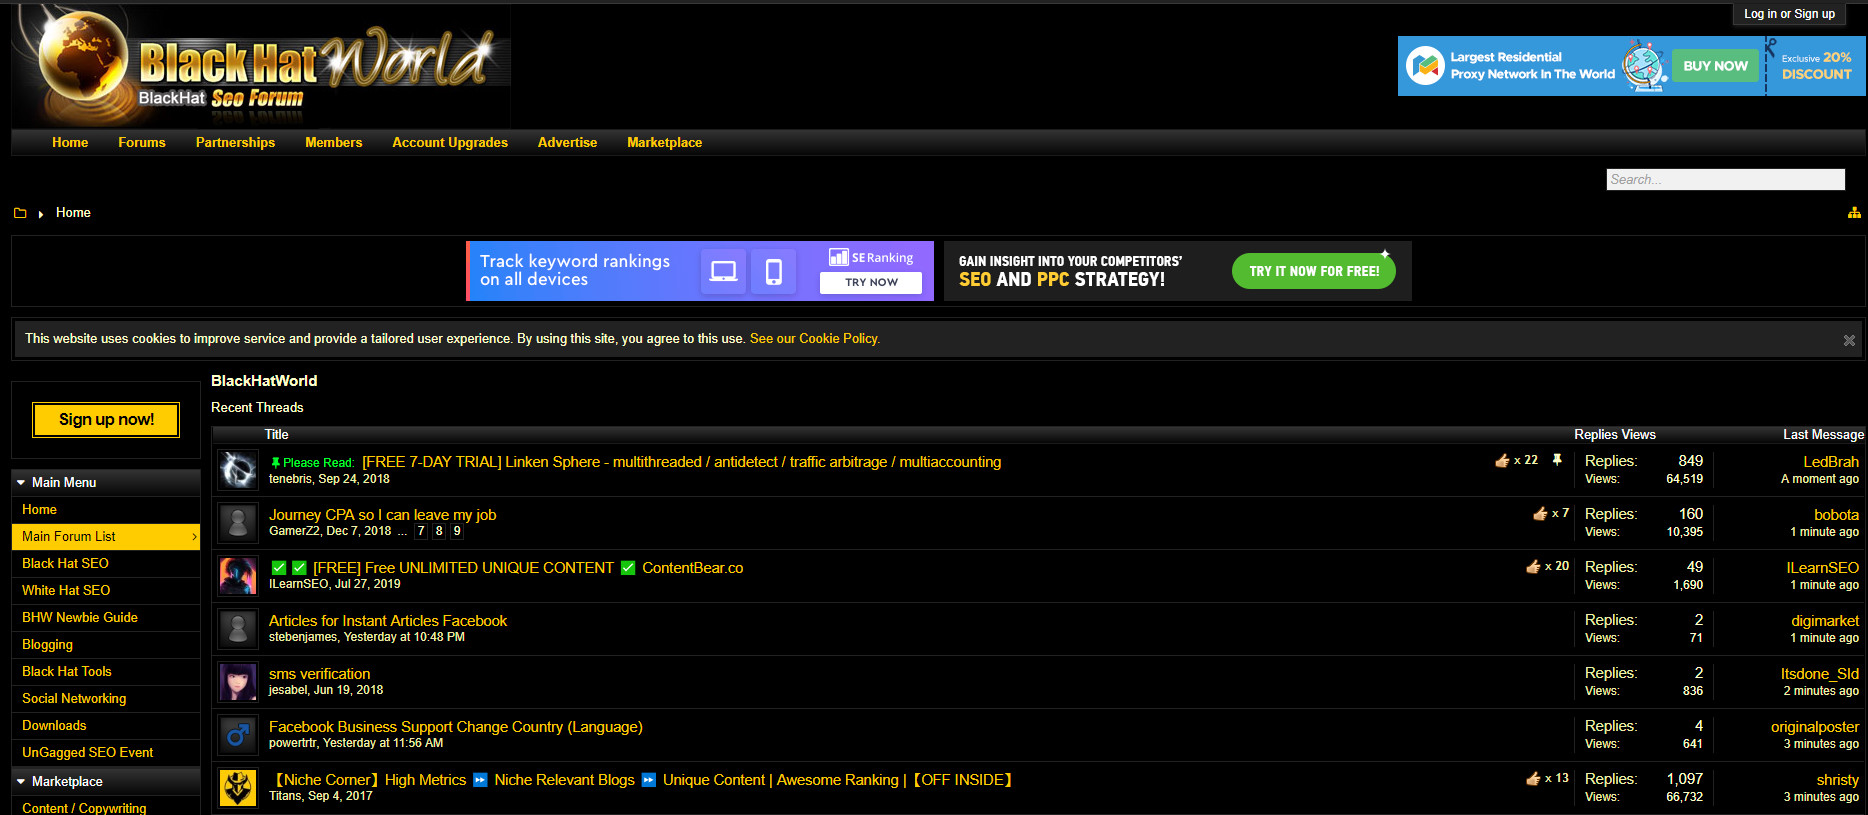Open last poster bobota profile
The width and height of the screenshot is (1868, 815).
[x=1836, y=515]
